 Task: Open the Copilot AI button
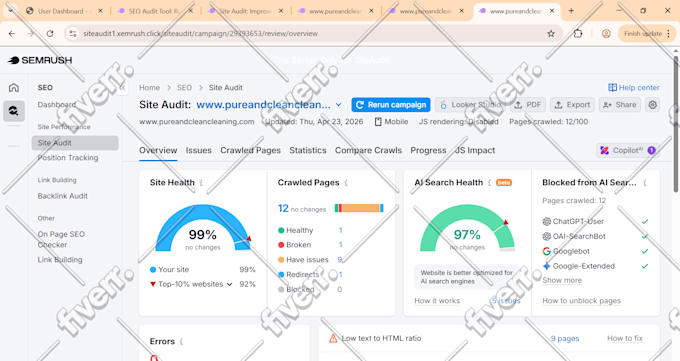pos(628,151)
